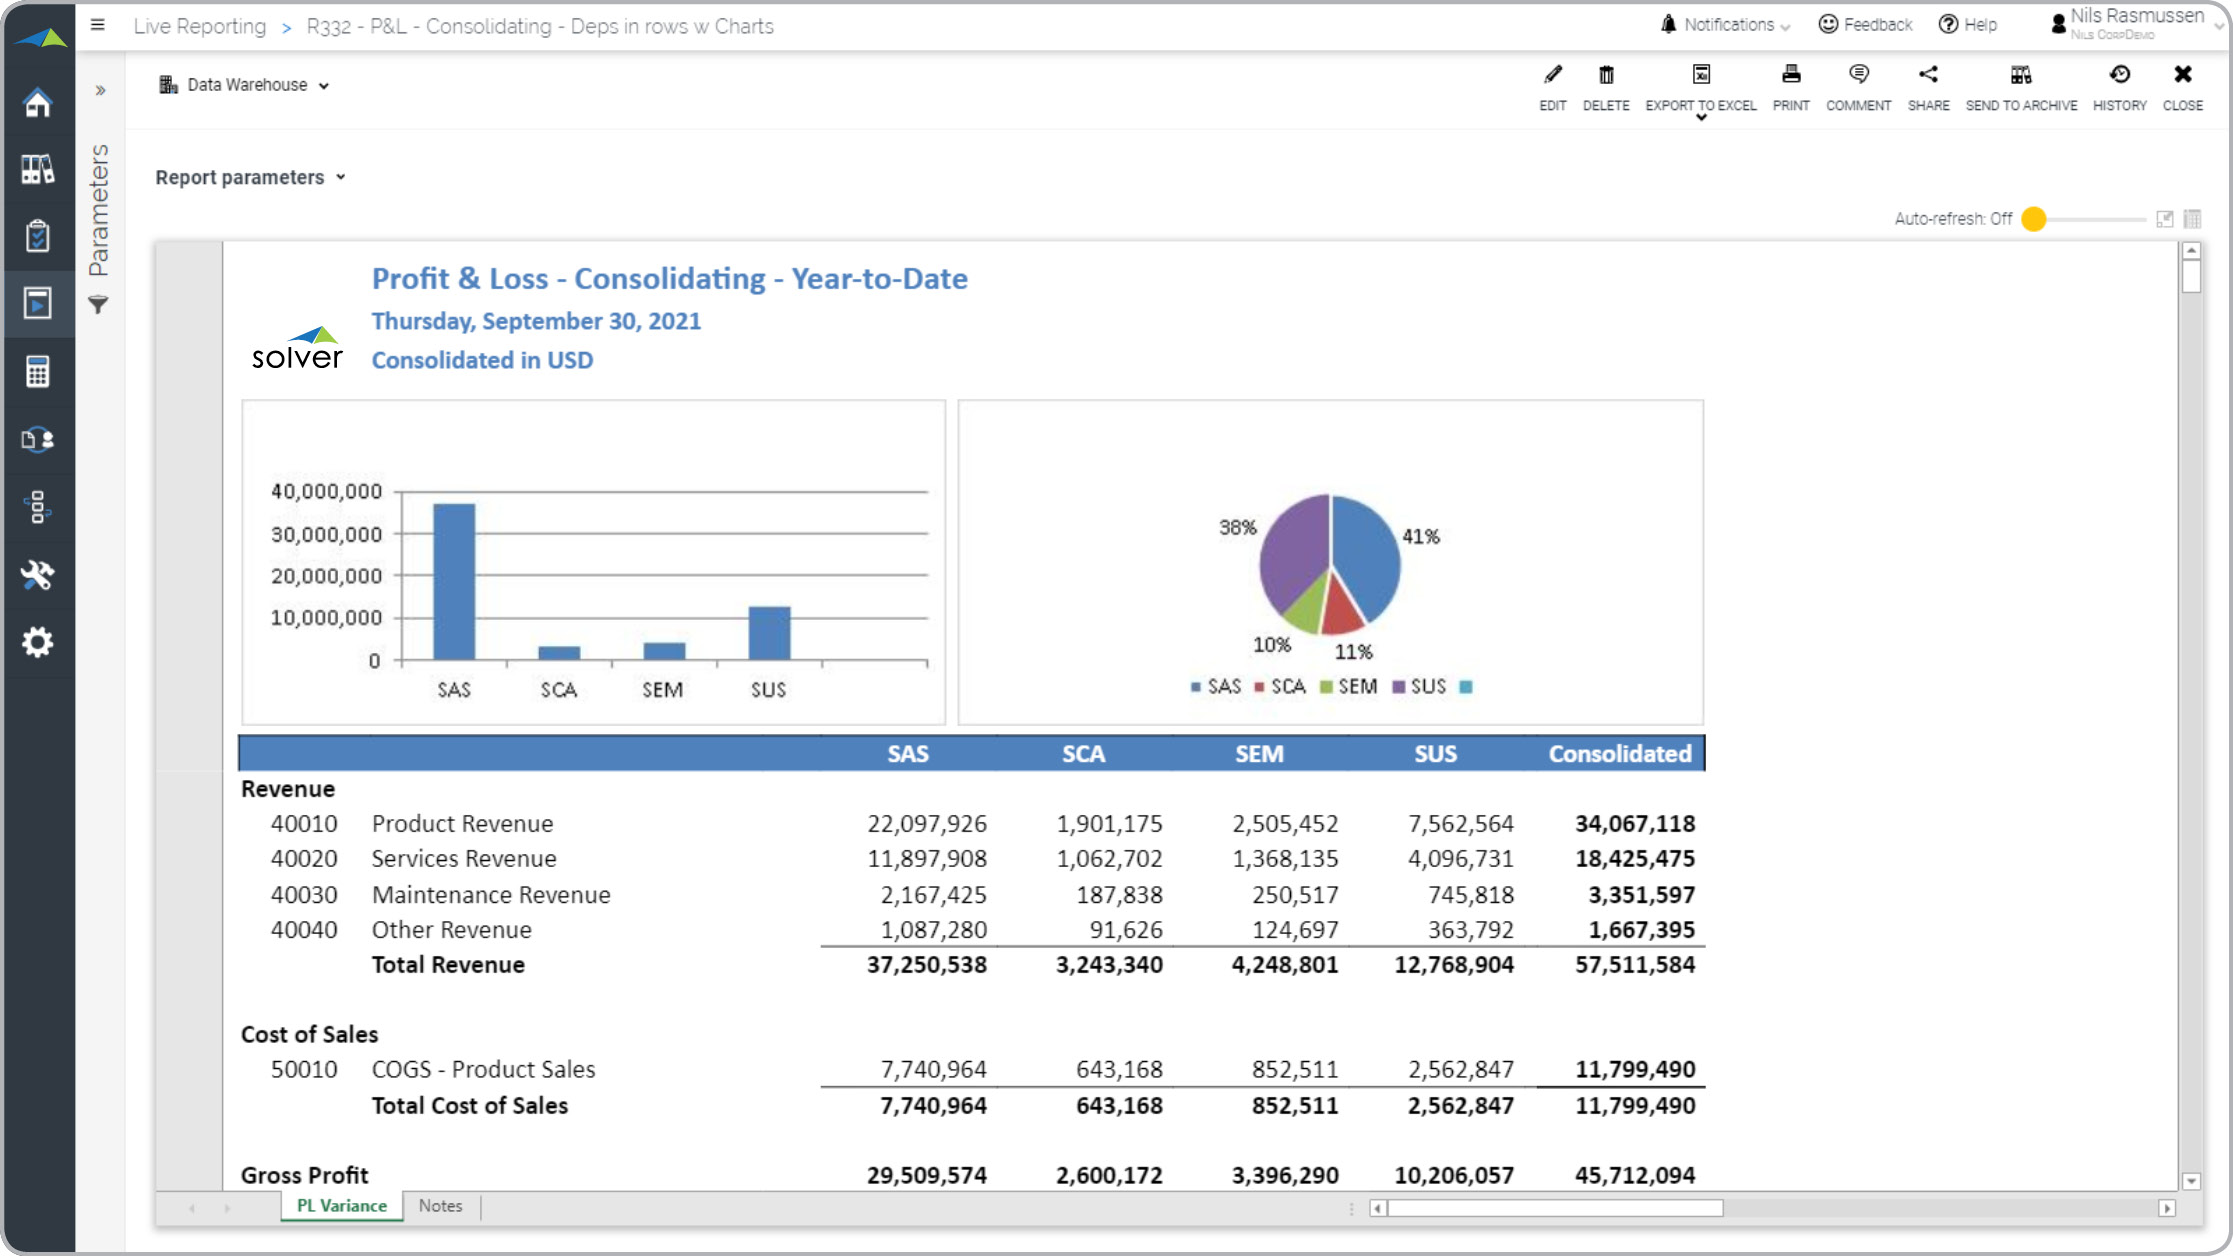This screenshot has height=1256, width=2233.
Task: Expand the Report parameters section
Action: 250,177
